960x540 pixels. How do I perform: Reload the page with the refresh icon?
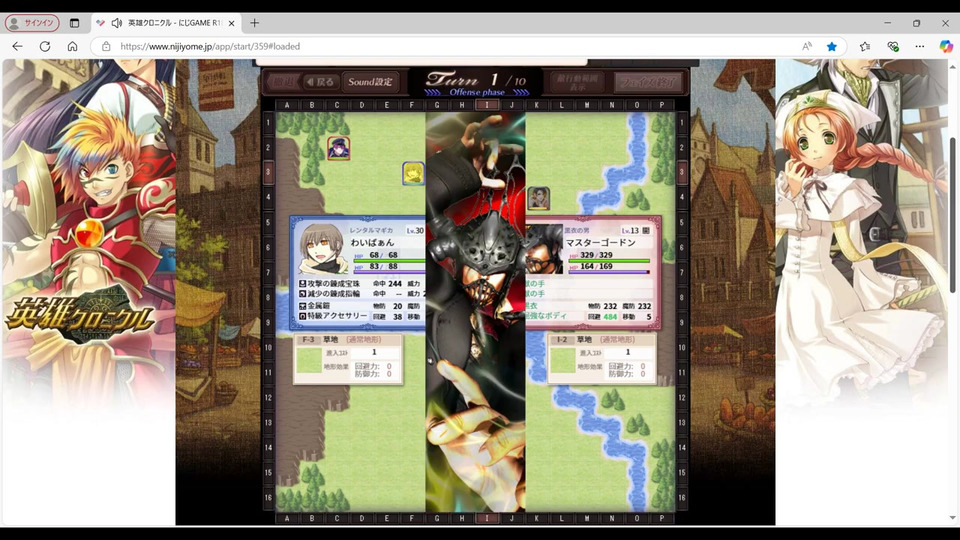(45, 47)
